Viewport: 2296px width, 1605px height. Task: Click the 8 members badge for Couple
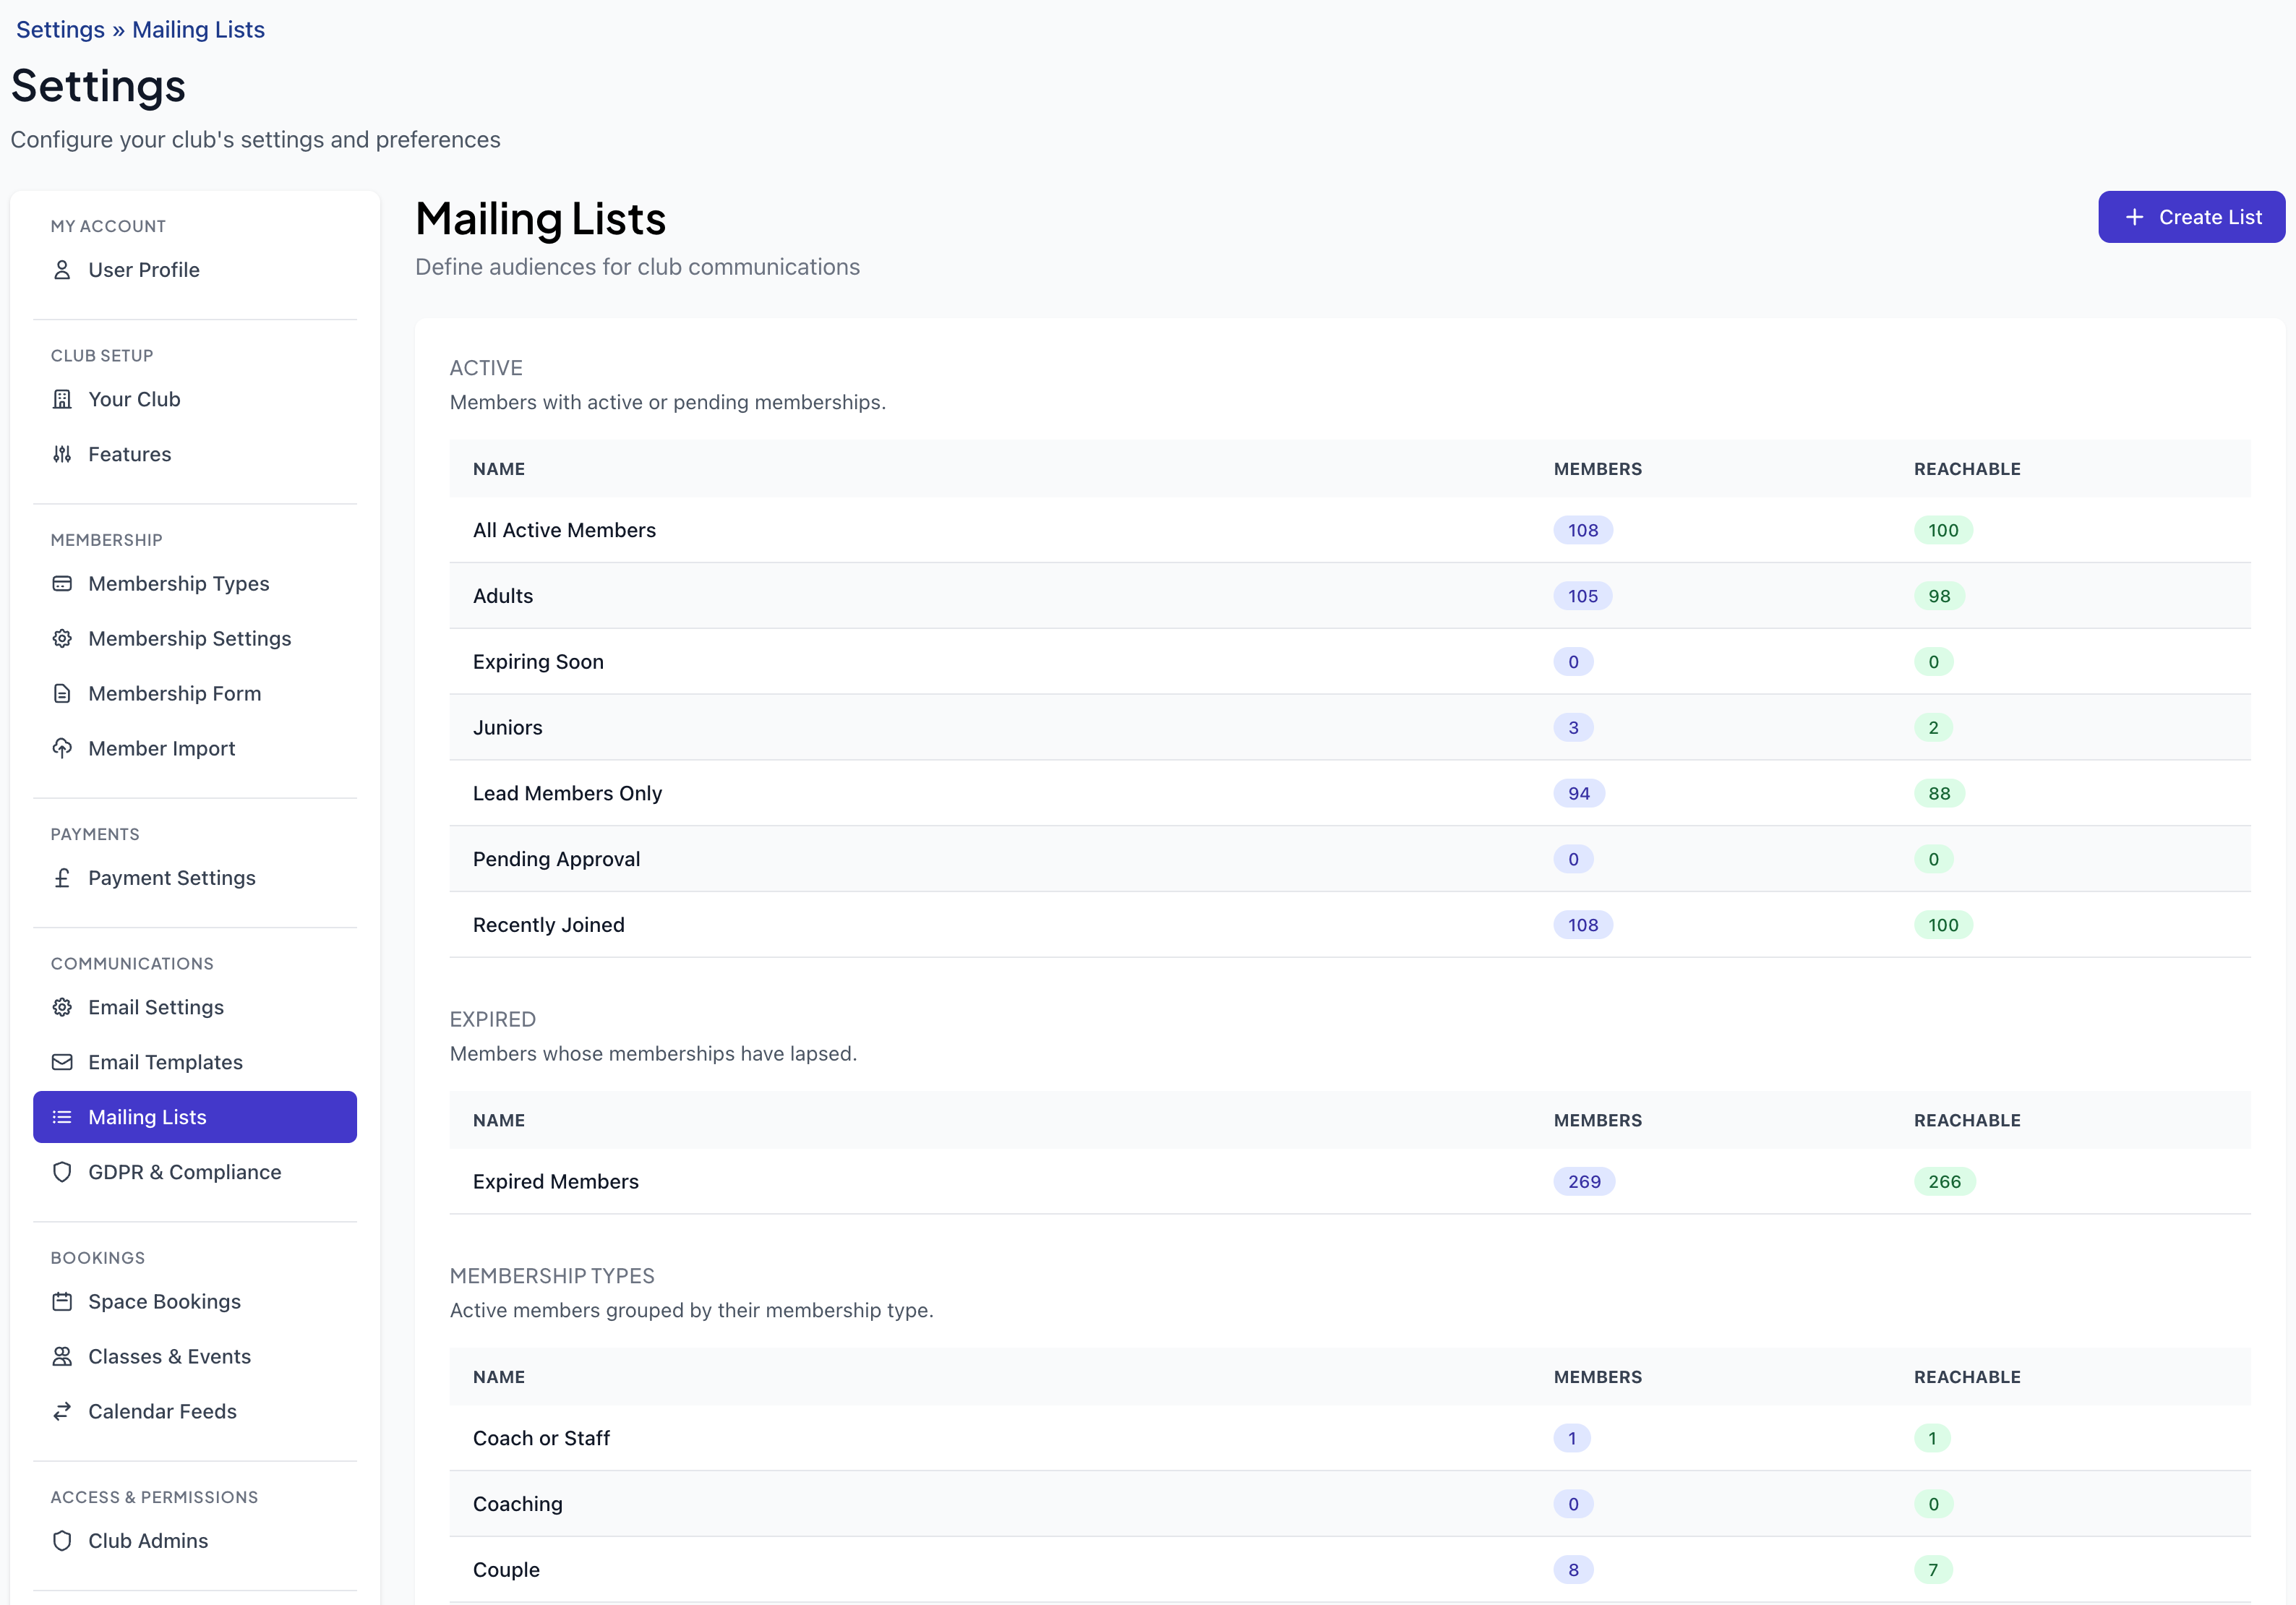(1573, 1570)
